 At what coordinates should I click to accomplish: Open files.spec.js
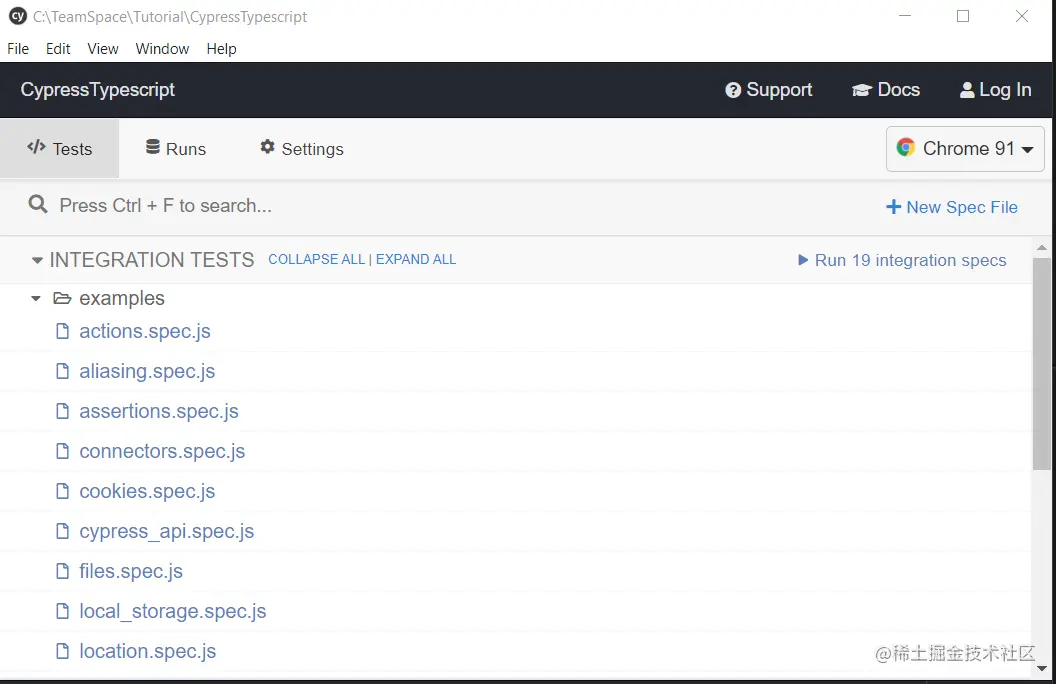pos(131,572)
